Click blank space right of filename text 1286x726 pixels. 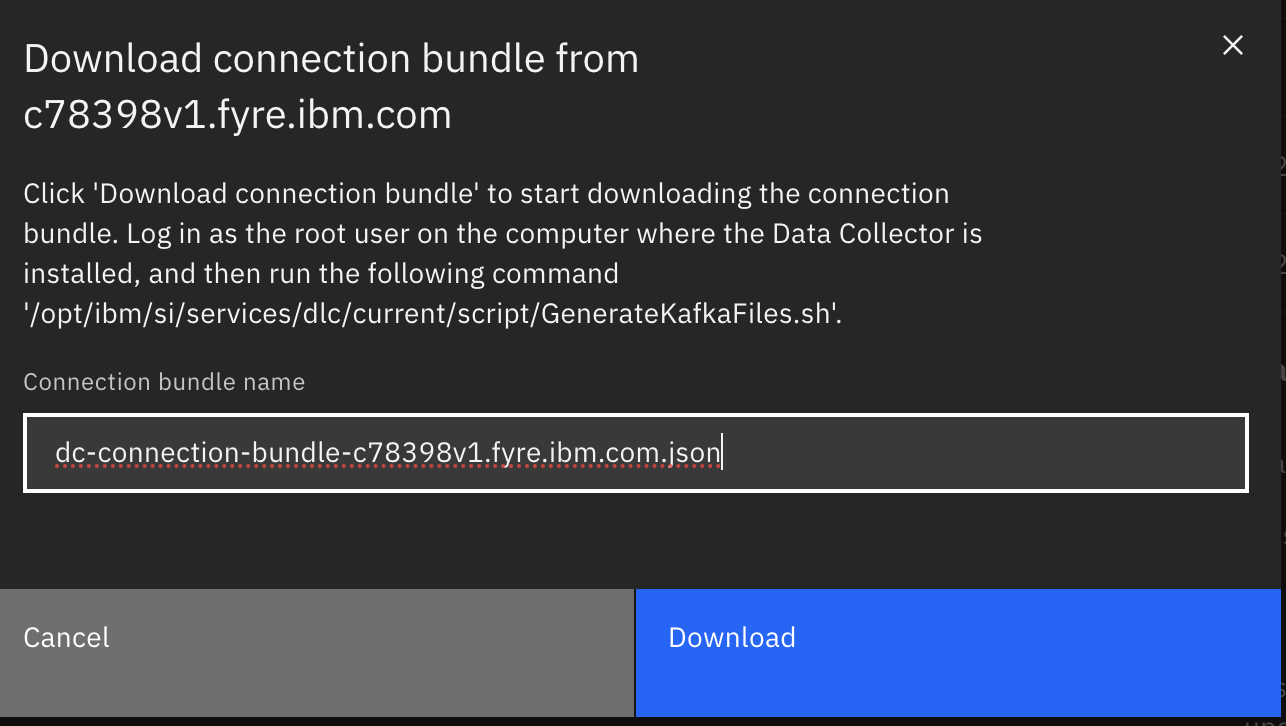click(980, 453)
